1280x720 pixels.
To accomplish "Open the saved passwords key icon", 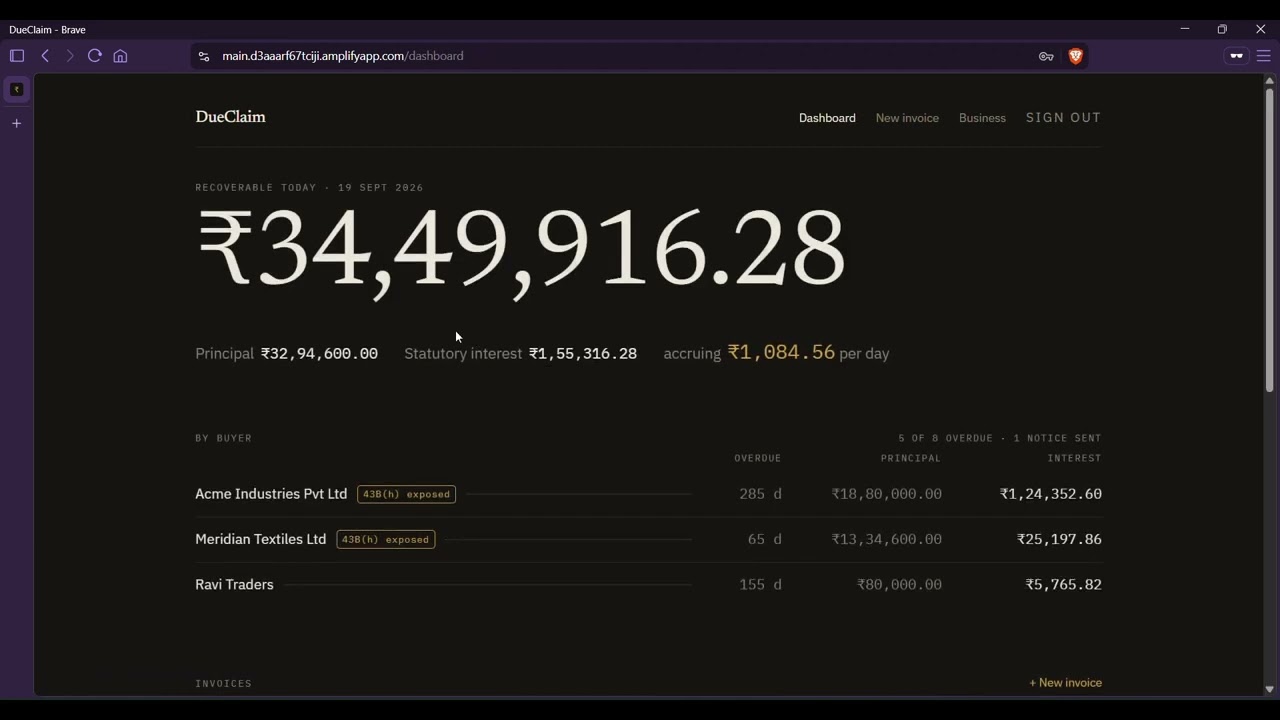I will [x=1046, y=56].
